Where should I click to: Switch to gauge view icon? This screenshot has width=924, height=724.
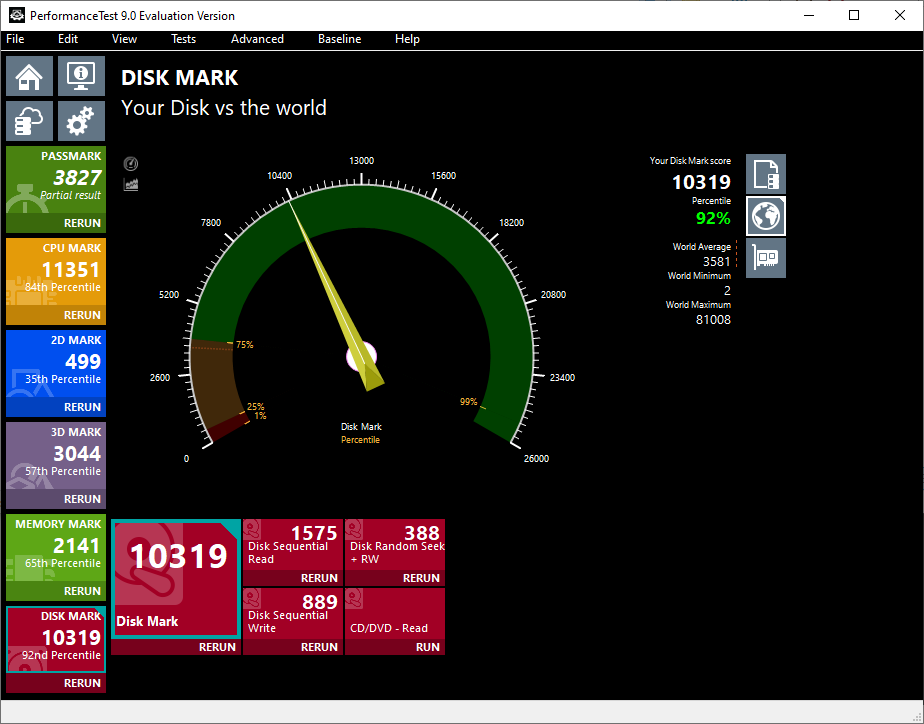click(131, 164)
